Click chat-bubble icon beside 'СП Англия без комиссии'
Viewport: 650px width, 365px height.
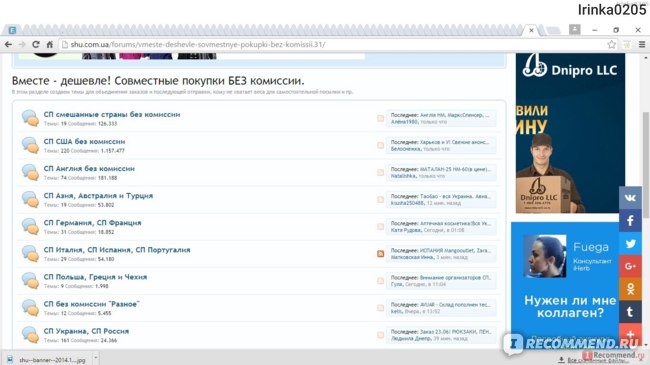[x=30, y=172]
